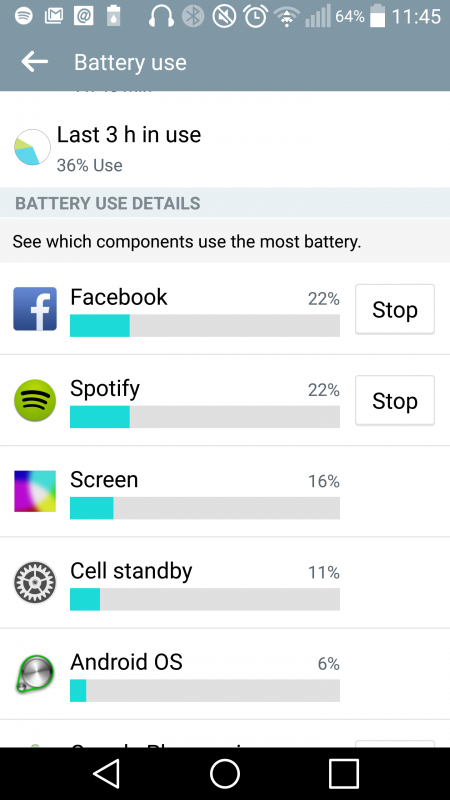Open Last 3 h in use details
The height and width of the screenshot is (800, 450).
(225, 147)
